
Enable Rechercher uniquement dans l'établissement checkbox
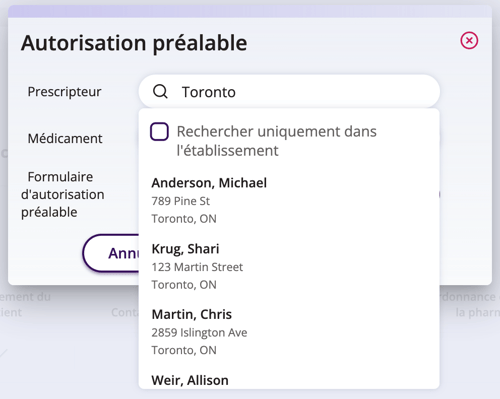[x=159, y=132]
